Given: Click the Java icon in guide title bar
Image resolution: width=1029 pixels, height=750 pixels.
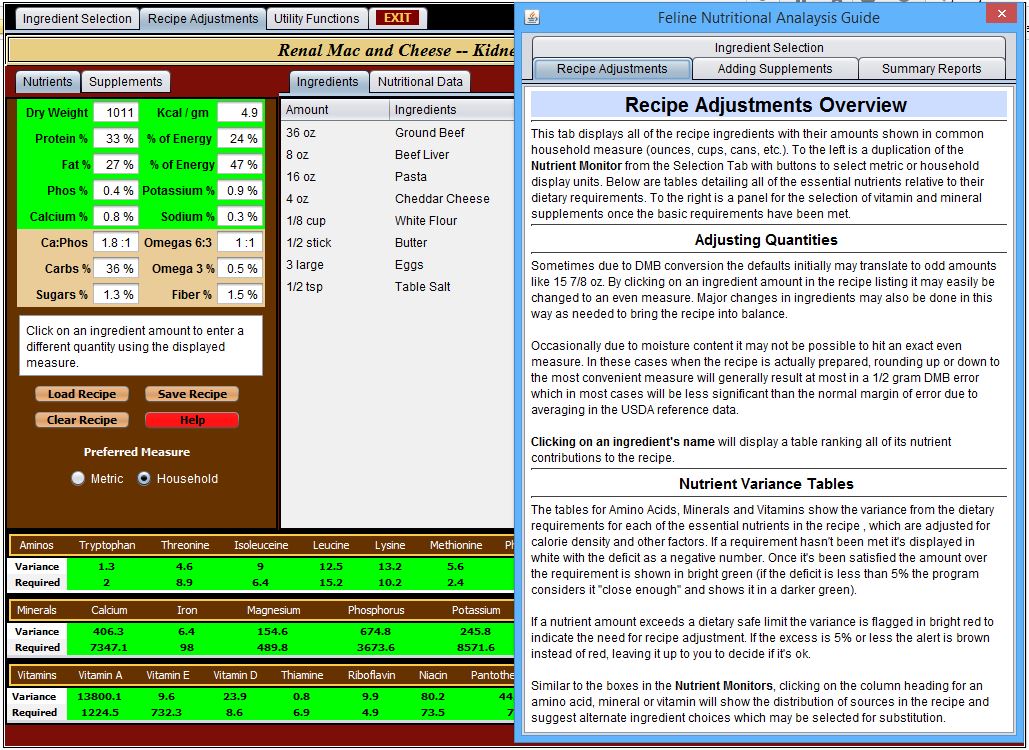Looking at the screenshot, I should [x=532, y=17].
